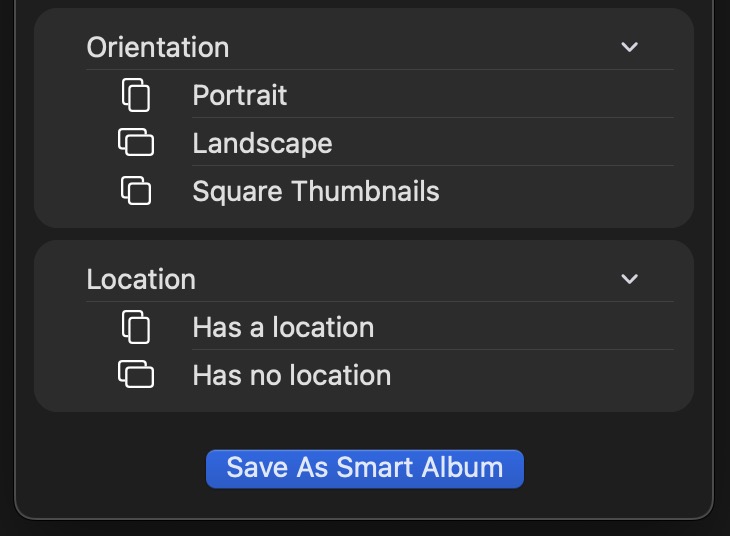Choose the Landscape filter label
The width and height of the screenshot is (730, 536).
coord(262,143)
